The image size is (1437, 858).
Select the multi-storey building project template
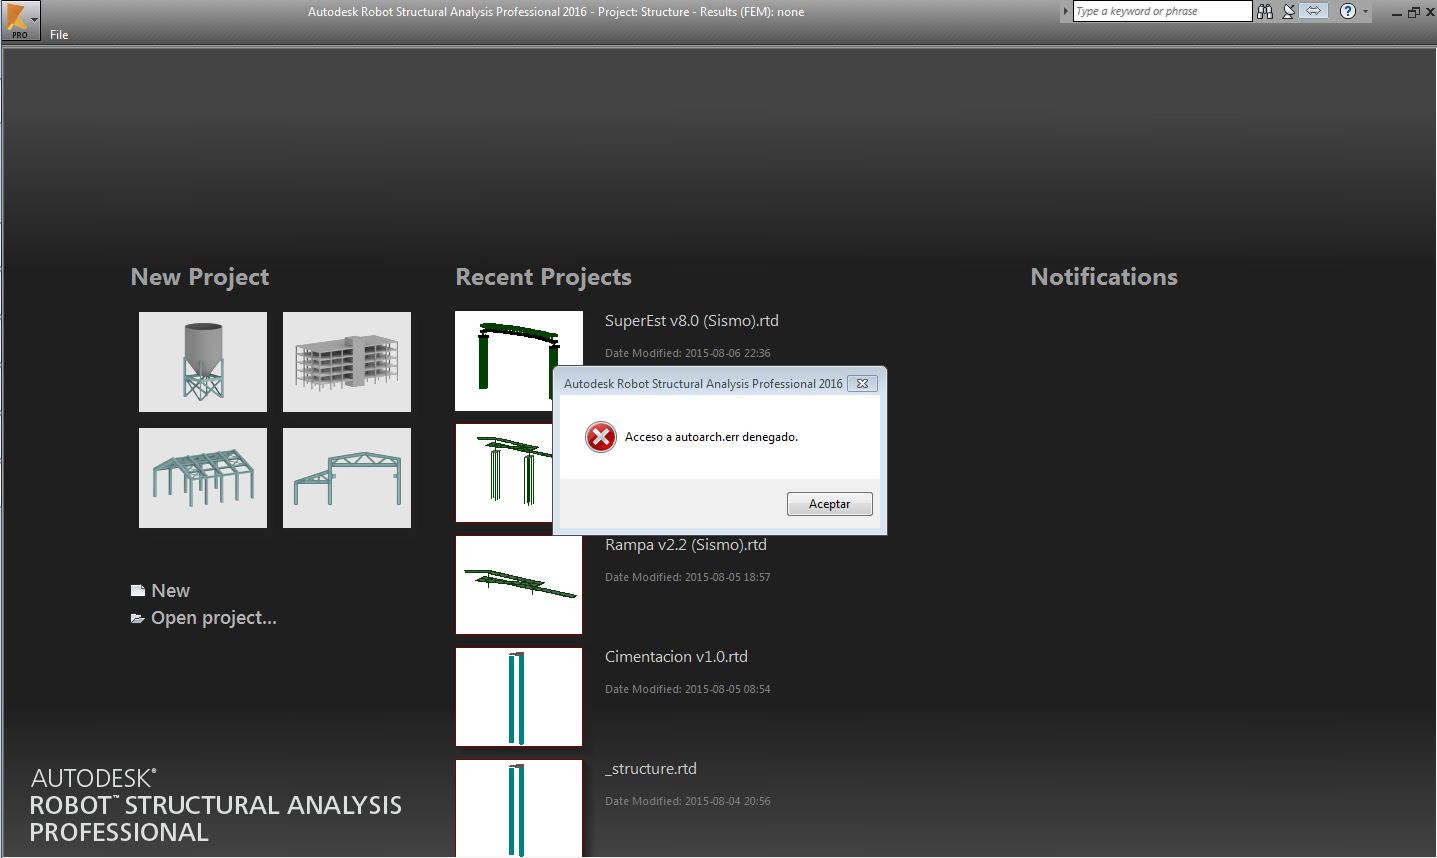pos(347,362)
